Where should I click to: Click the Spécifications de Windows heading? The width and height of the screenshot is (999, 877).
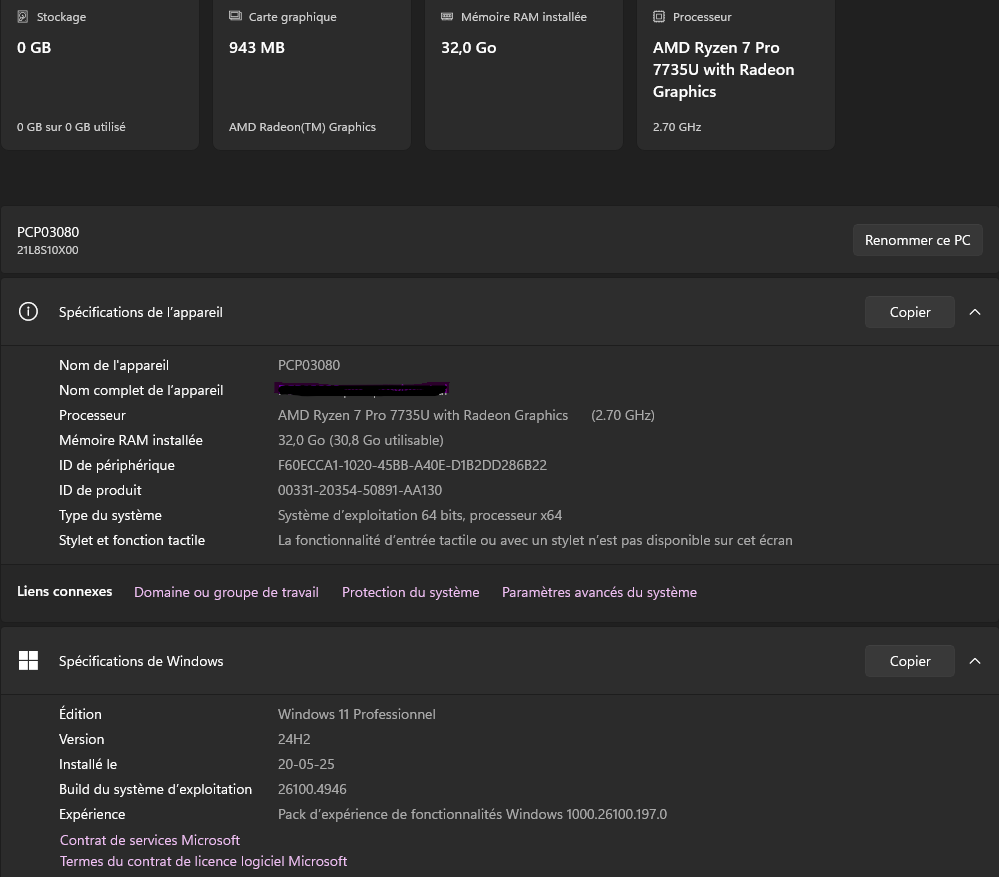pyautogui.click(x=141, y=661)
